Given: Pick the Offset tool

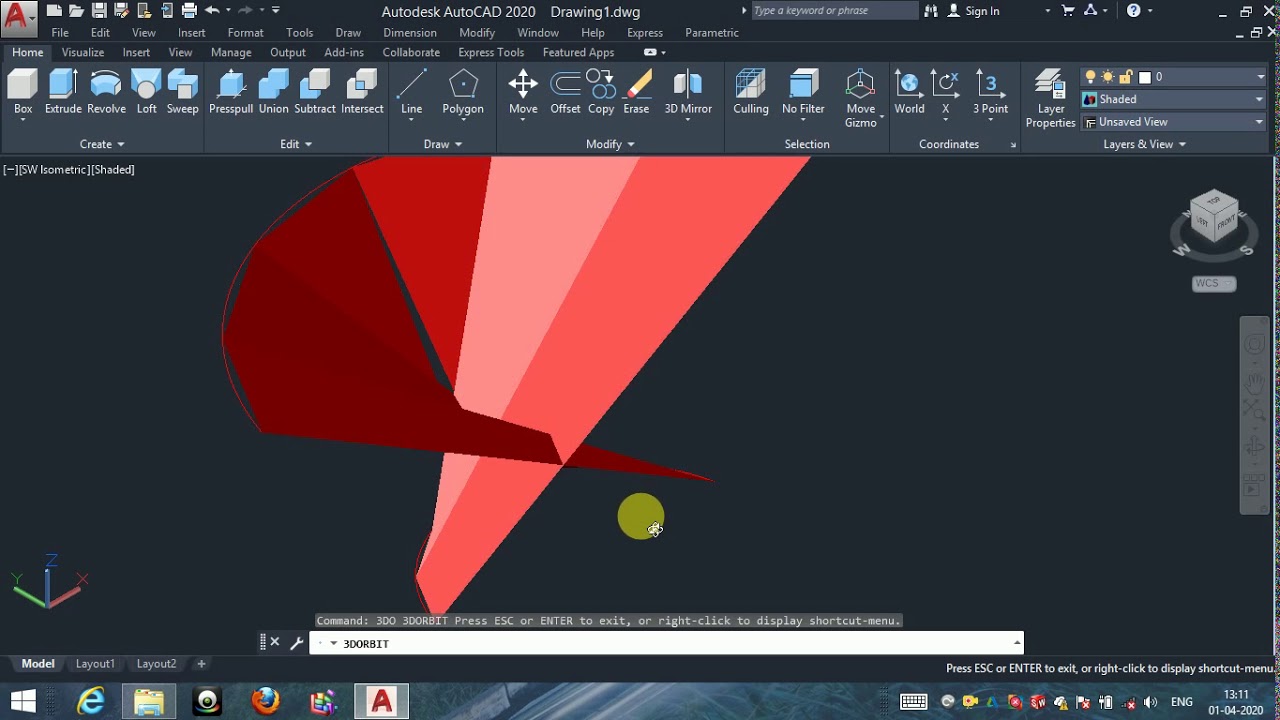Looking at the screenshot, I should pos(565,92).
